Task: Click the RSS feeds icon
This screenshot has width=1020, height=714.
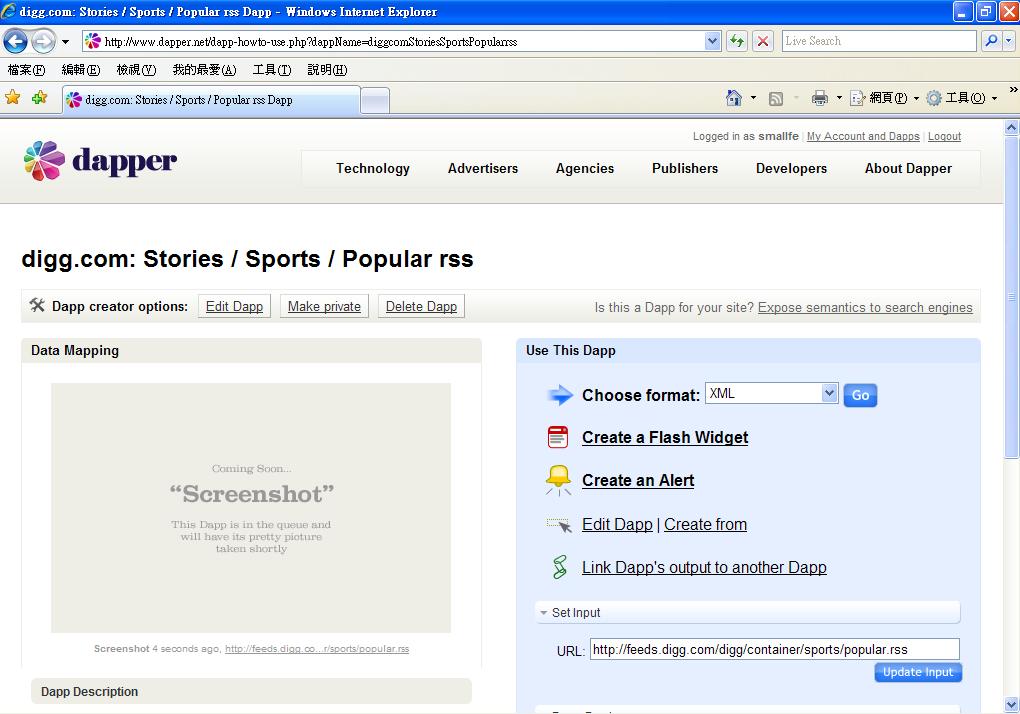Action: (x=775, y=98)
